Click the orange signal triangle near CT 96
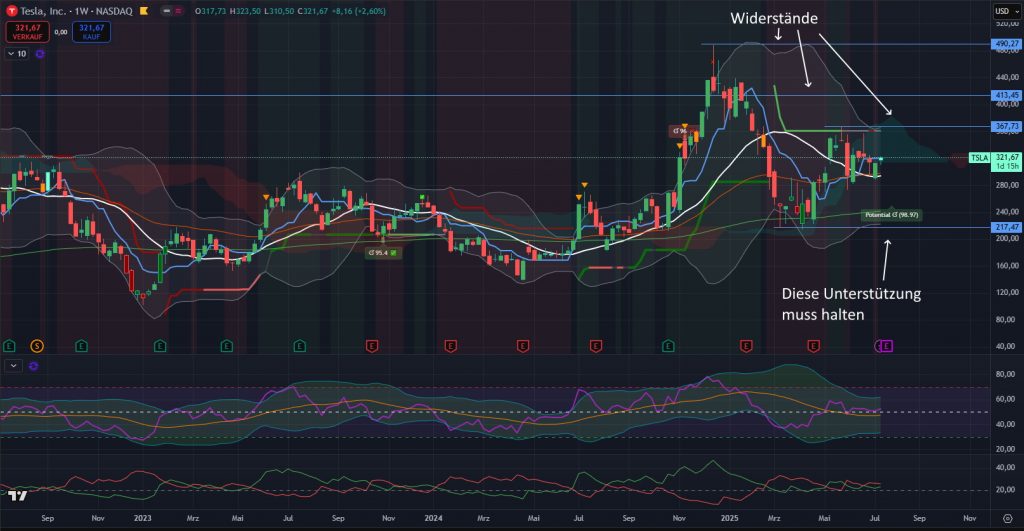 click(684, 125)
